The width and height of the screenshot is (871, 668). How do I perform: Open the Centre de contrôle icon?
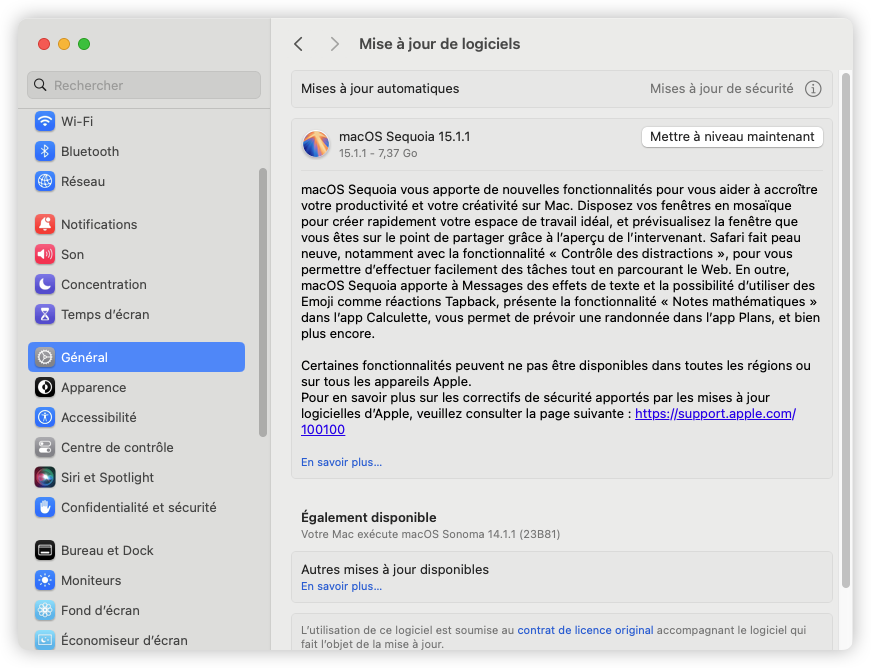(x=45, y=447)
